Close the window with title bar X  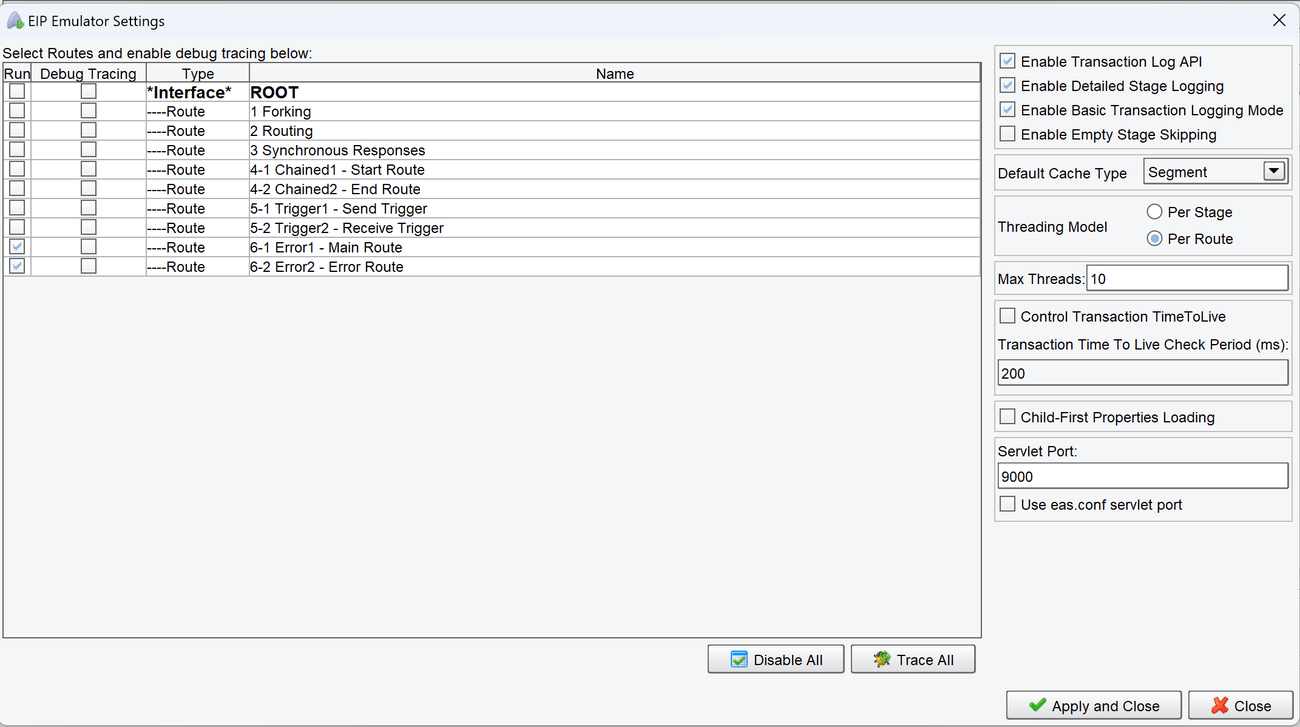click(x=1278, y=20)
